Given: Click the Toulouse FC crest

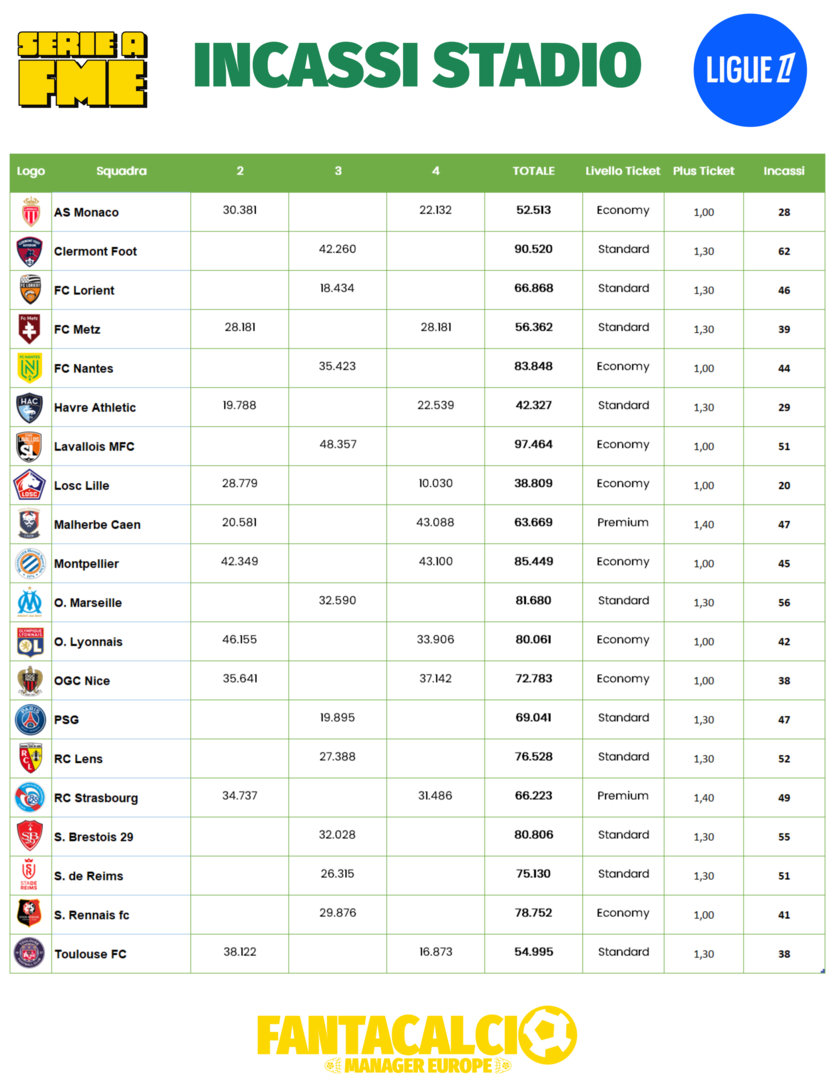Looking at the screenshot, I should (30, 953).
